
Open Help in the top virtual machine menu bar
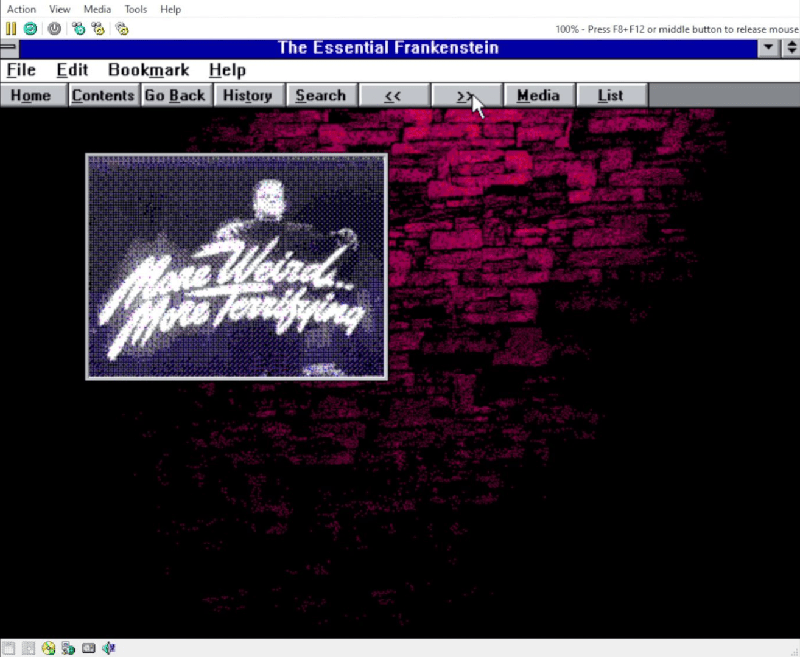coord(170,9)
